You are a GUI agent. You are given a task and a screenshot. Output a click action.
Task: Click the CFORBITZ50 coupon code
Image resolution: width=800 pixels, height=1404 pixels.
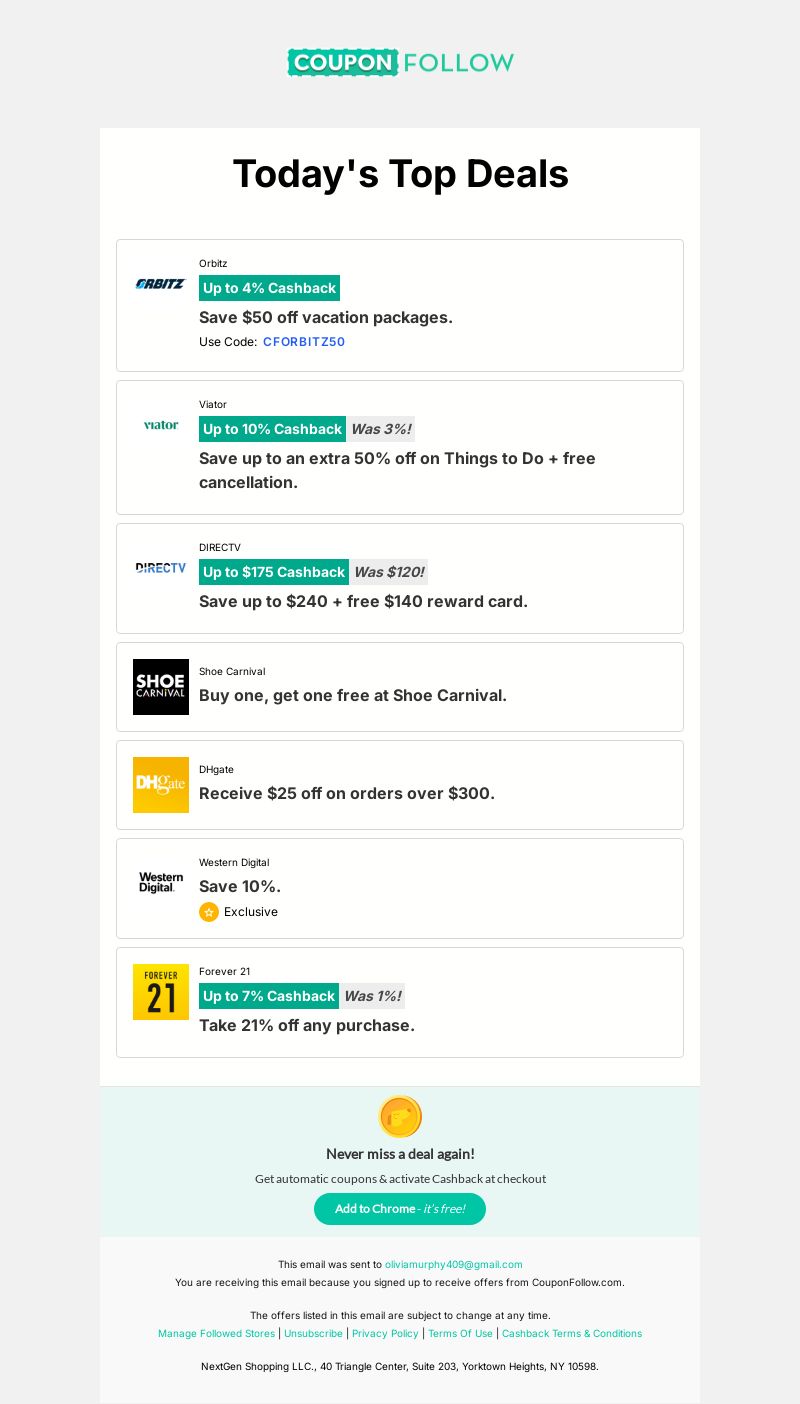pos(304,342)
